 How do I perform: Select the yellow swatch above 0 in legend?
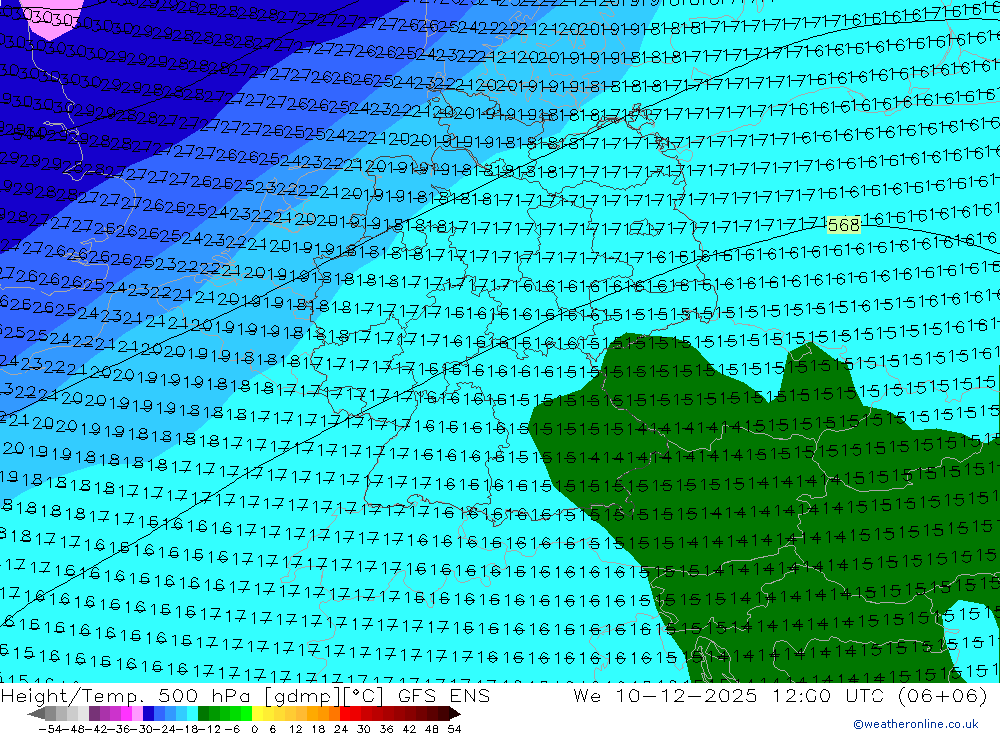pyautogui.click(x=258, y=713)
